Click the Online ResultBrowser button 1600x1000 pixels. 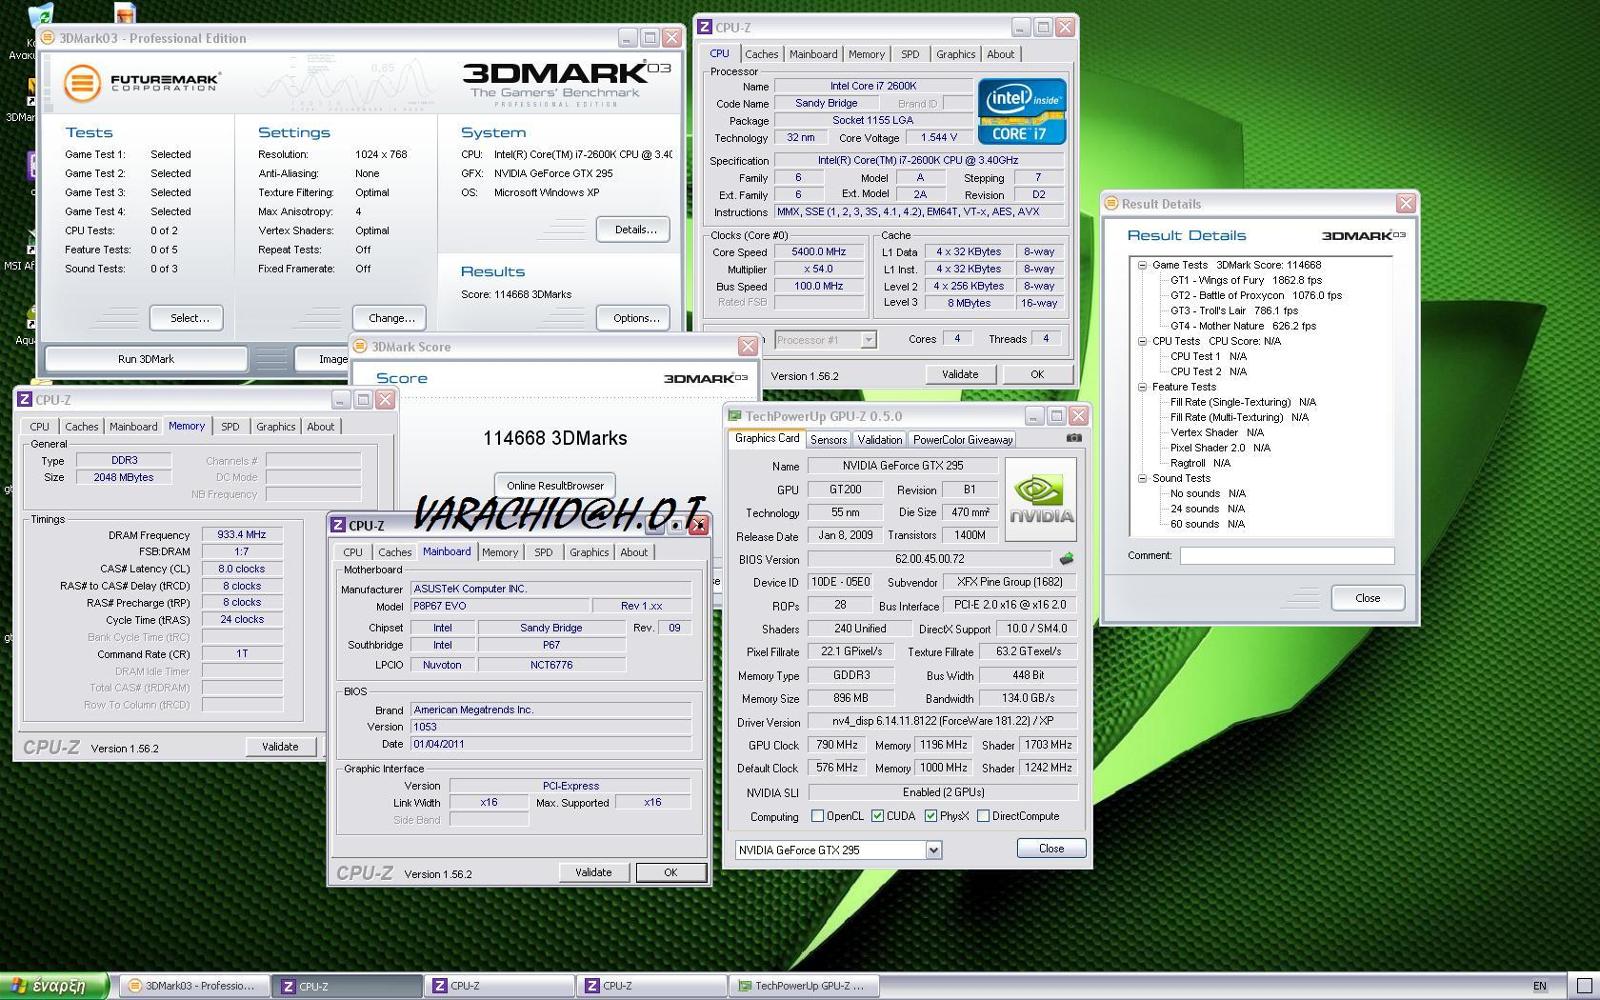(x=555, y=486)
